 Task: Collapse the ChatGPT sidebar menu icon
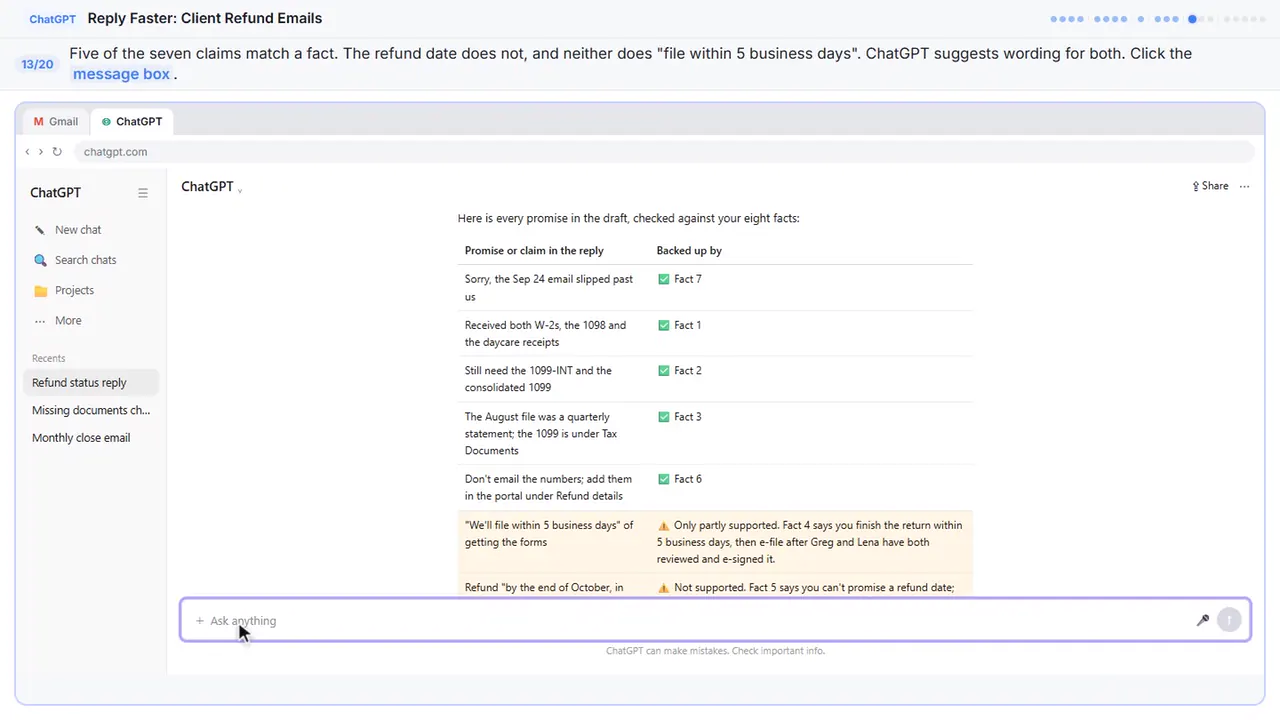(143, 193)
